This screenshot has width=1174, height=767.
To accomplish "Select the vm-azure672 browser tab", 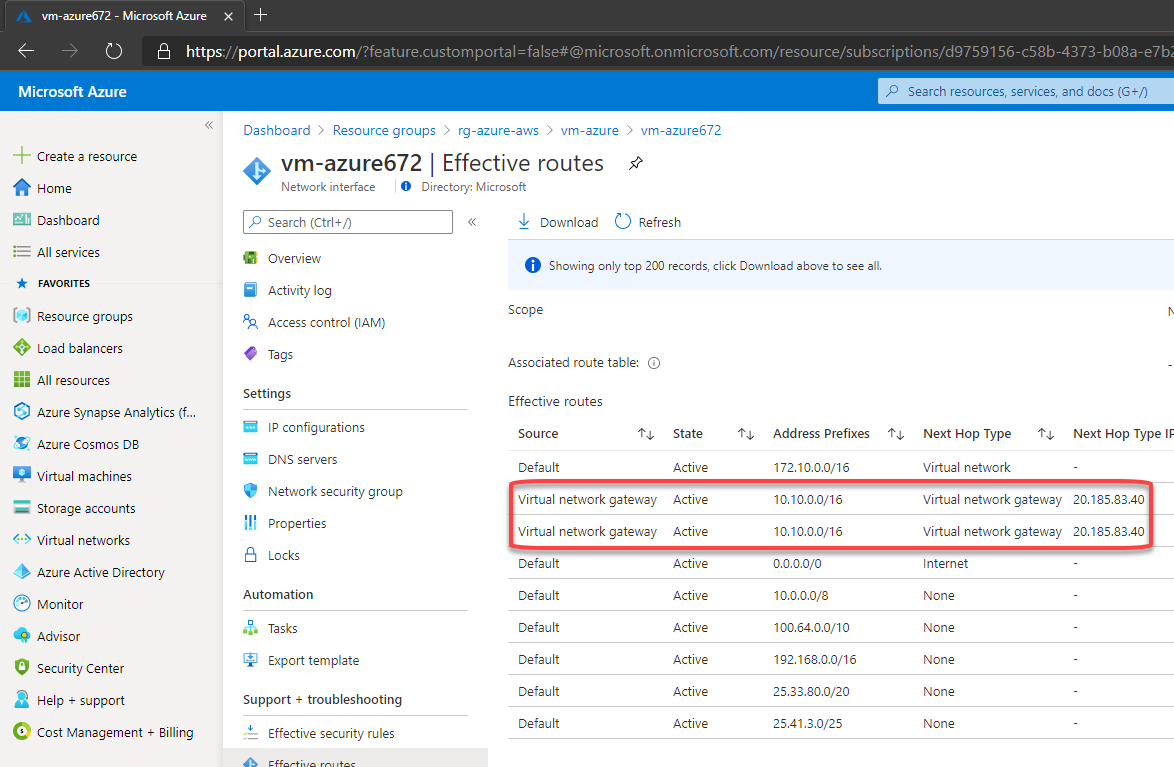I will 124,16.
